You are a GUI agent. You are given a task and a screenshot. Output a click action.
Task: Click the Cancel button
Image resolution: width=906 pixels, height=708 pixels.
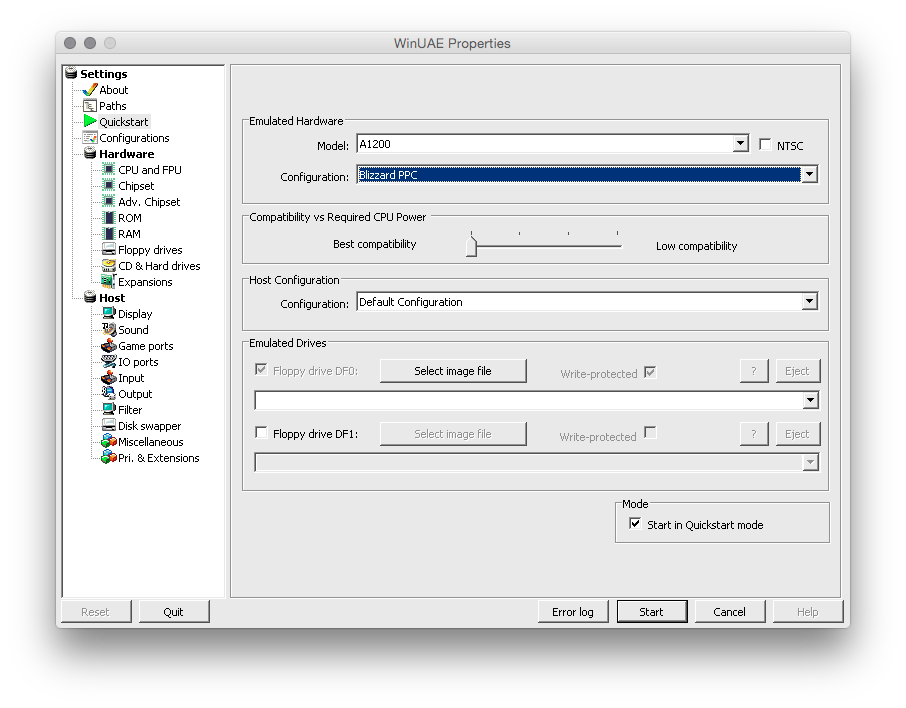coord(729,611)
